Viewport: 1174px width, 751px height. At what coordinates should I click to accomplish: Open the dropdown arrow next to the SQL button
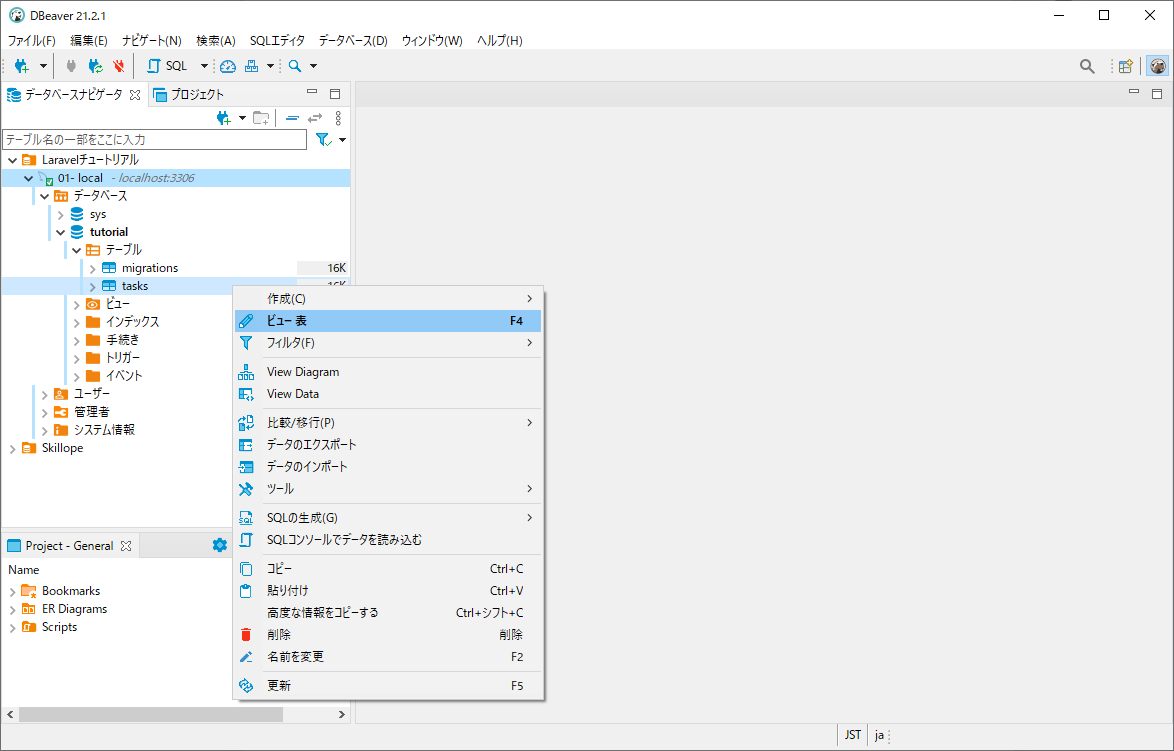tap(204, 66)
